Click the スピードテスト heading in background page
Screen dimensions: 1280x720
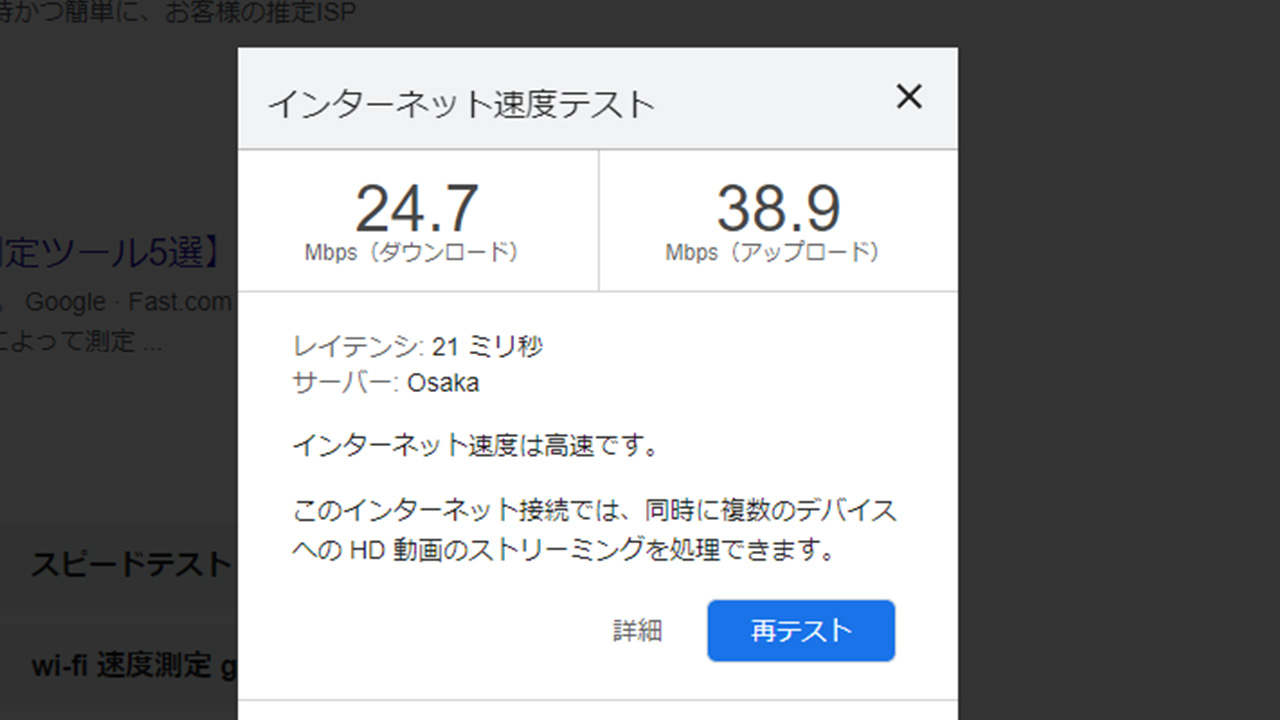tap(132, 564)
